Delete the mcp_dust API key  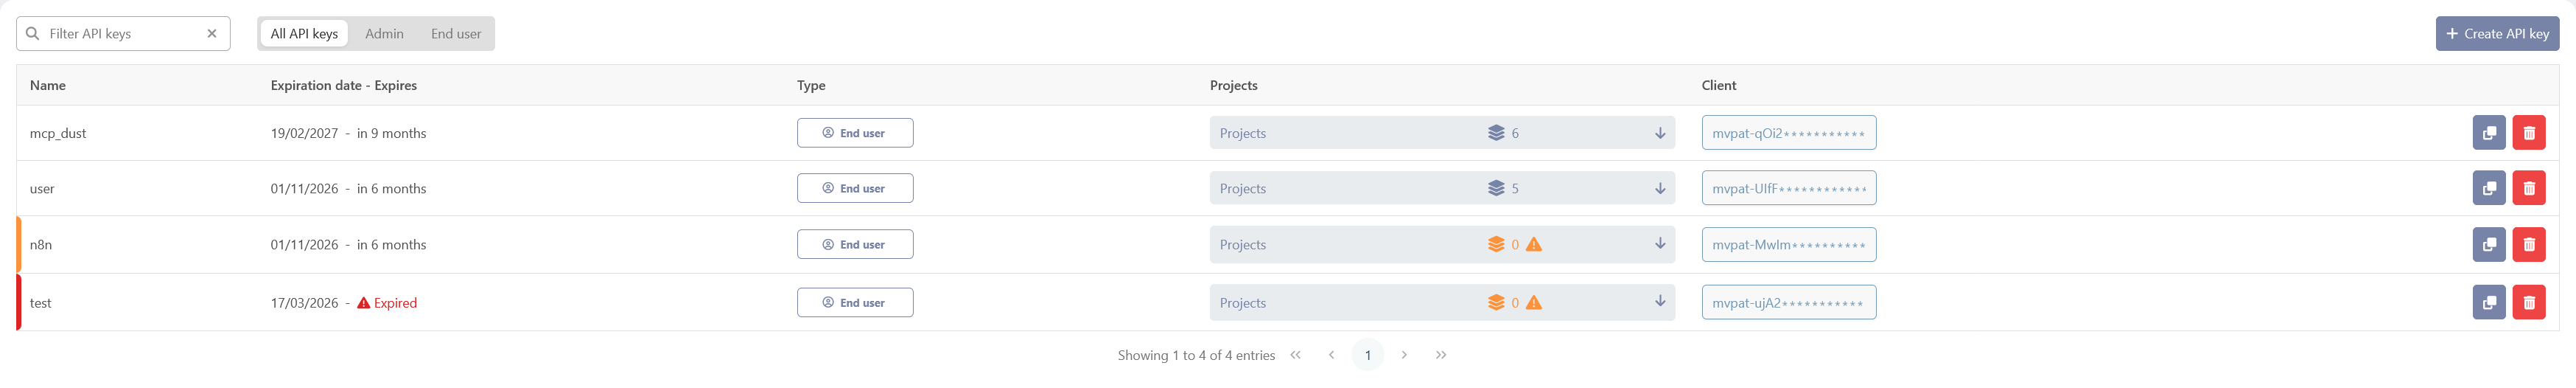tap(2529, 133)
